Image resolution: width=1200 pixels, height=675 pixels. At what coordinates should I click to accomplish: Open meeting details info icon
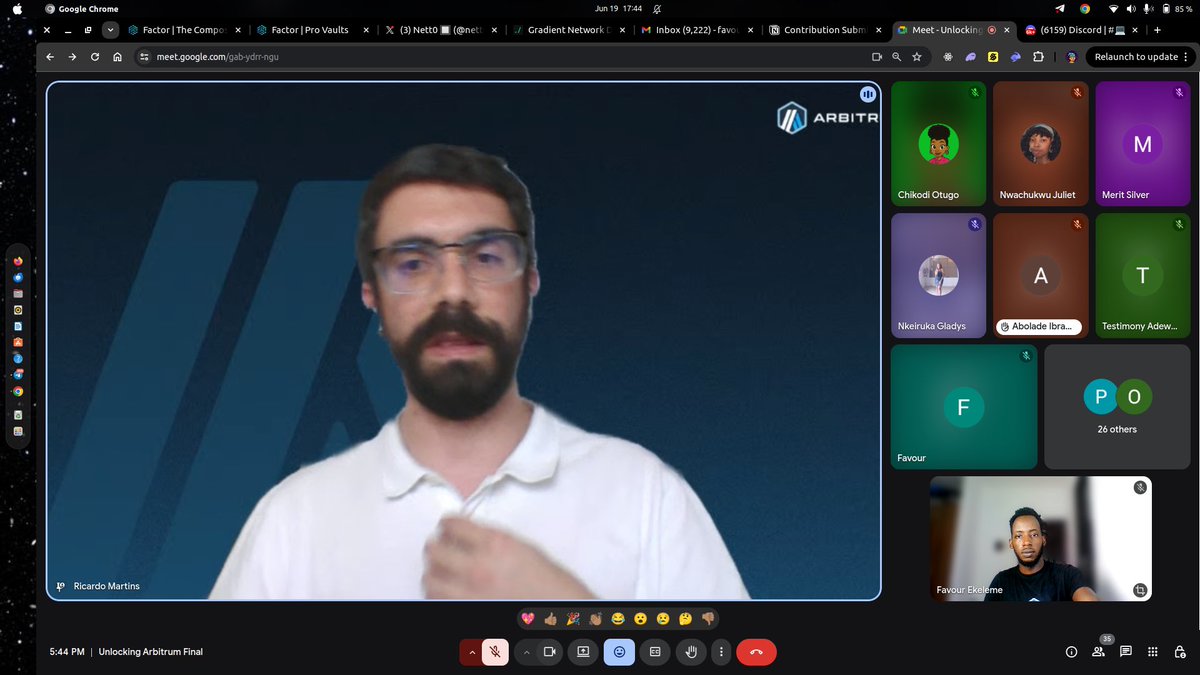1071,652
